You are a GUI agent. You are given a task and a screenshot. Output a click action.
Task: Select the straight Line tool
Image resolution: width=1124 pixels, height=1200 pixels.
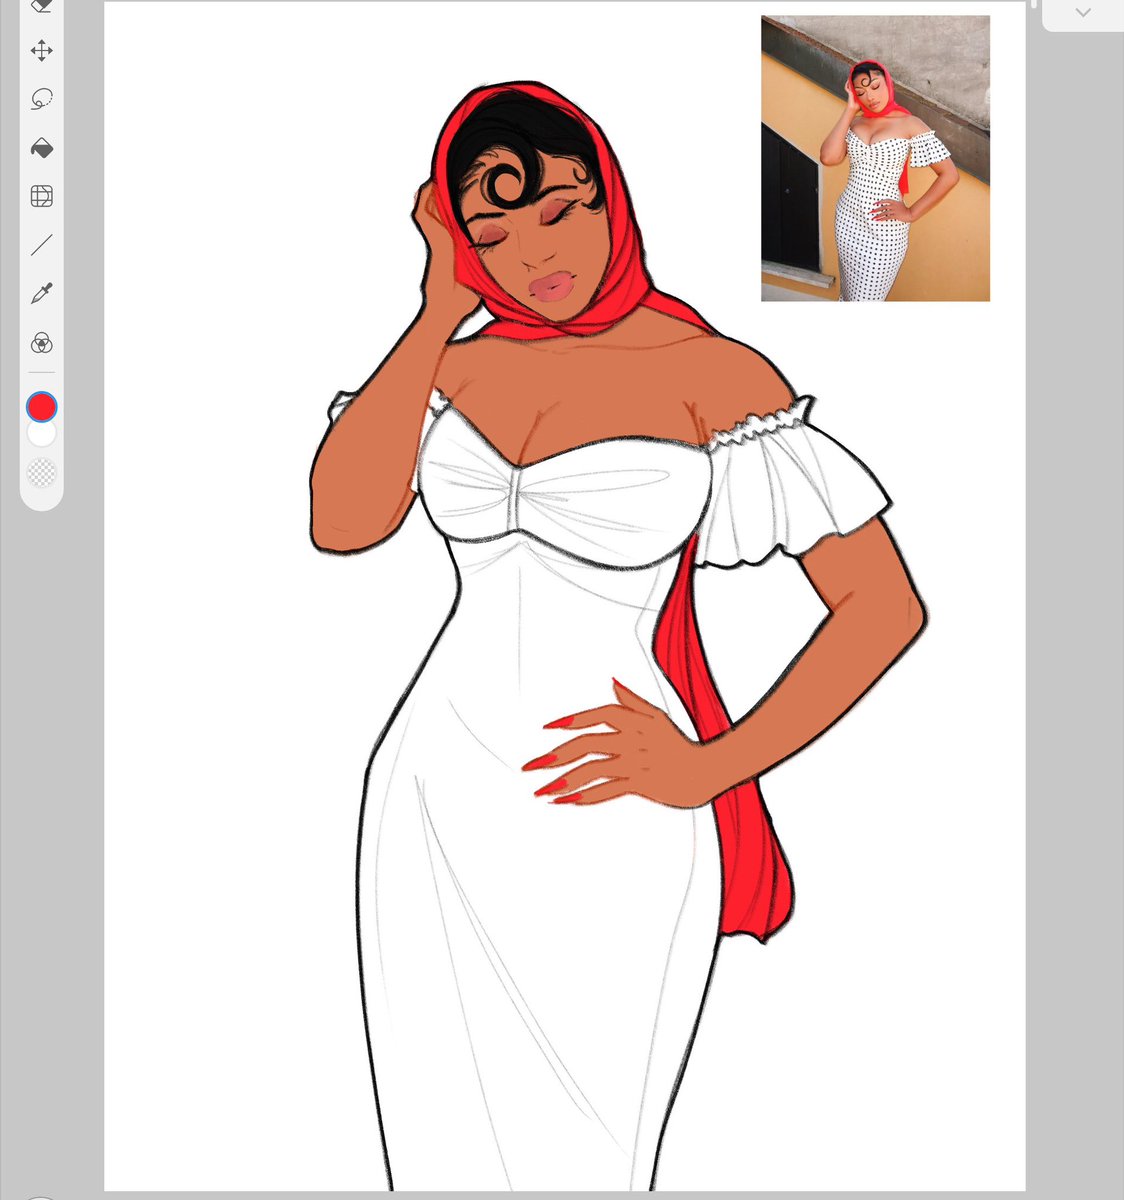click(41, 245)
